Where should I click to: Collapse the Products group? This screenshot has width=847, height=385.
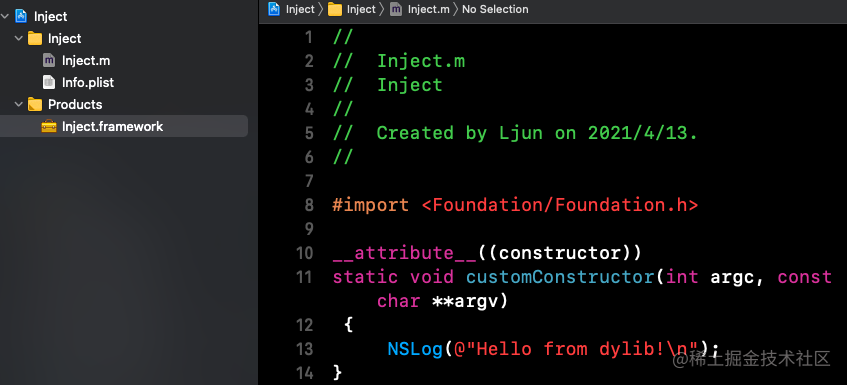19,104
